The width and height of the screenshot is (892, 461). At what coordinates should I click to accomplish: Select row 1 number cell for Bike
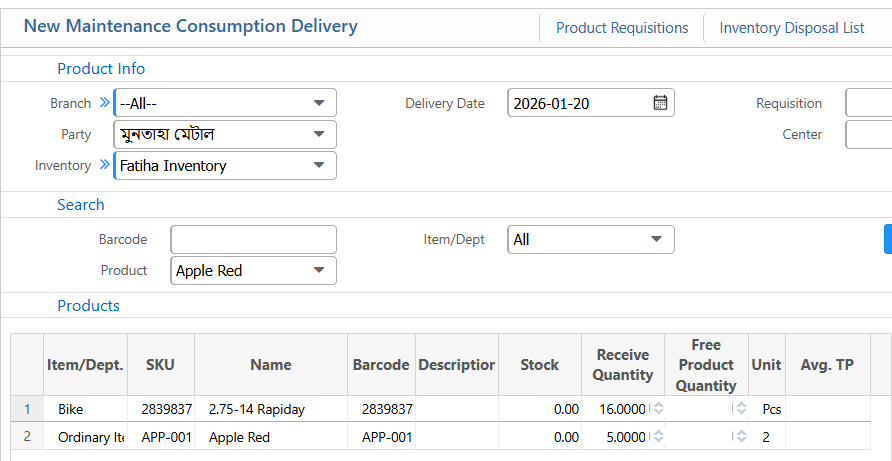[x=27, y=409]
